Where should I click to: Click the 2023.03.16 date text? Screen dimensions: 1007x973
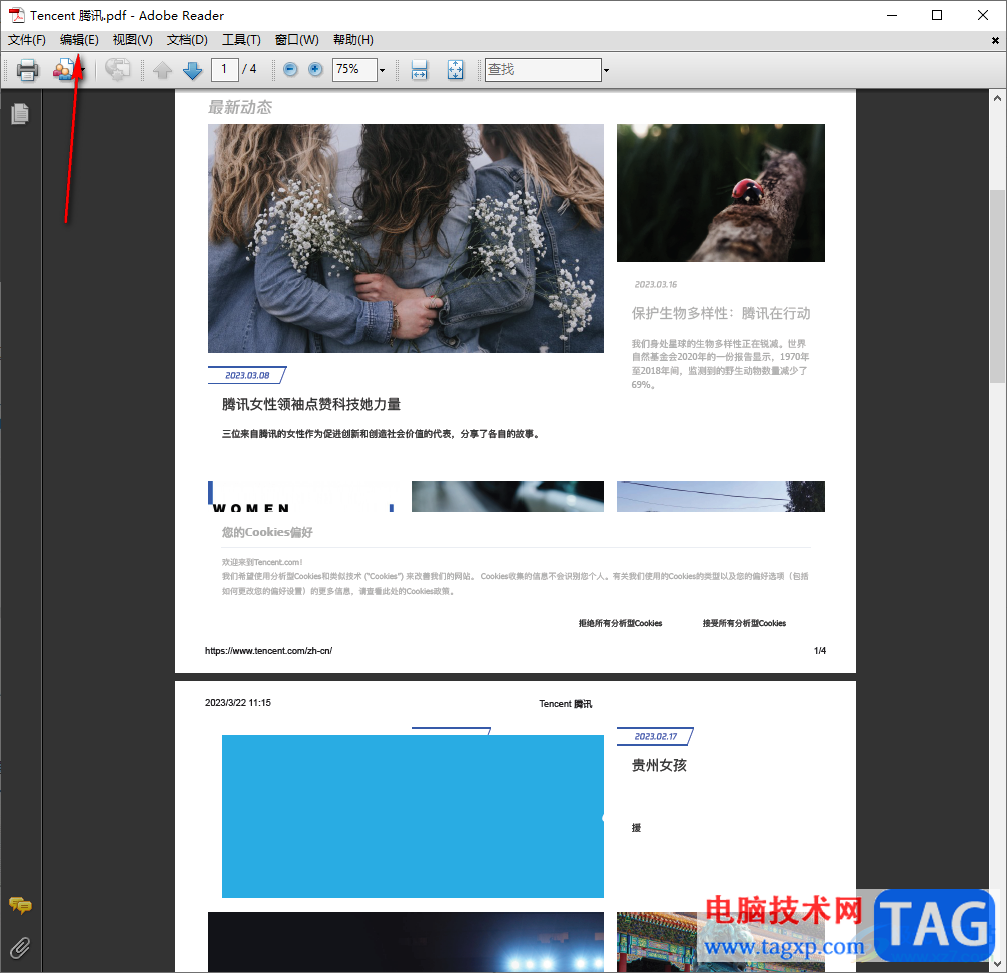pyautogui.click(x=655, y=284)
